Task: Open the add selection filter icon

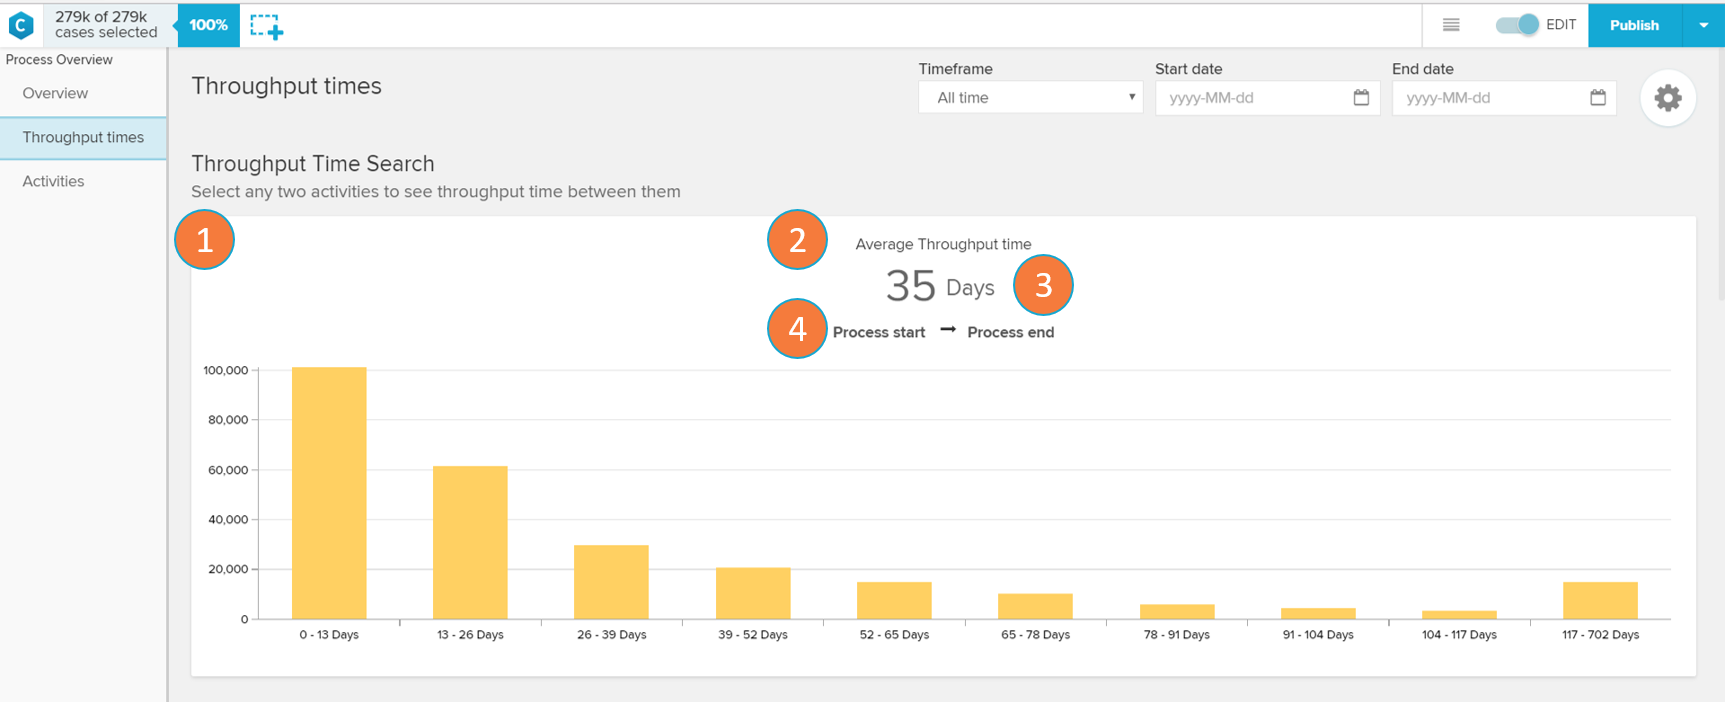Action: point(266,27)
